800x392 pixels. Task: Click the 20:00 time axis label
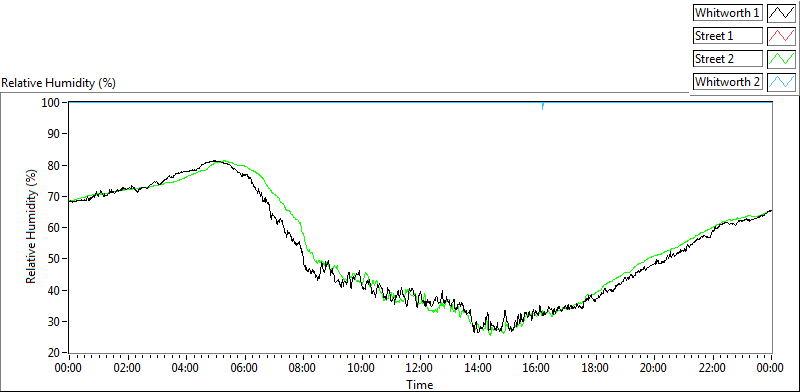654,368
